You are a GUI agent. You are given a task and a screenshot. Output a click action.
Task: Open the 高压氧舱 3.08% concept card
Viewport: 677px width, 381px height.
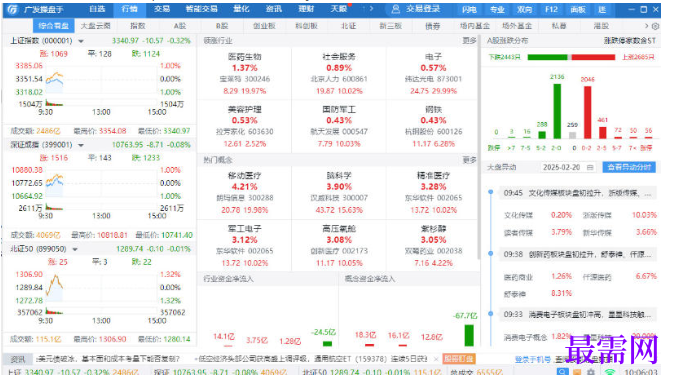[339, 246]
